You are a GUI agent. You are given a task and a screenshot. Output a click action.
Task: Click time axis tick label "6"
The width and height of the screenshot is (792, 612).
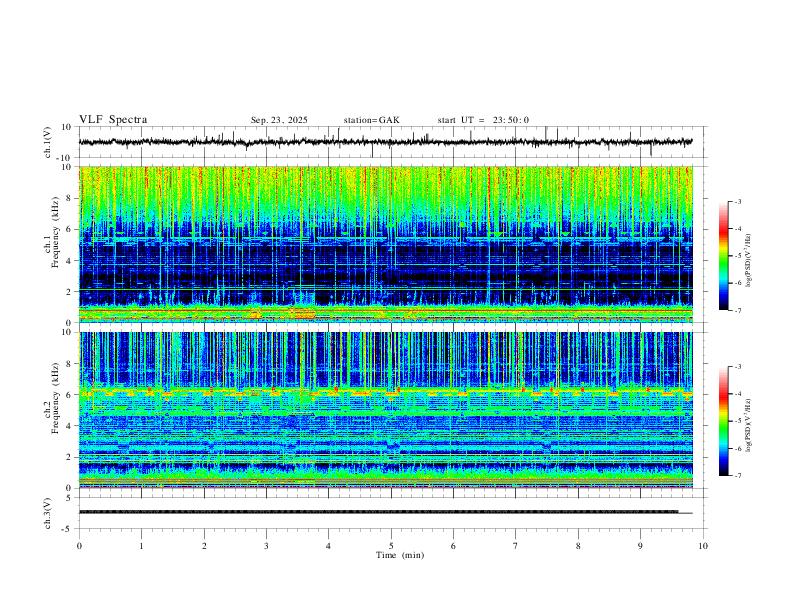point(454,546)
